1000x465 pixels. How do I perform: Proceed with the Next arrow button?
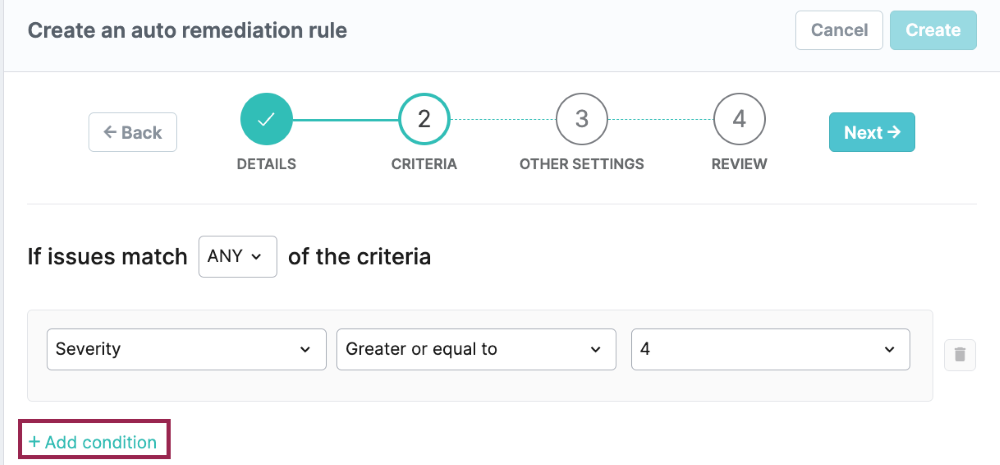(871, 132)
